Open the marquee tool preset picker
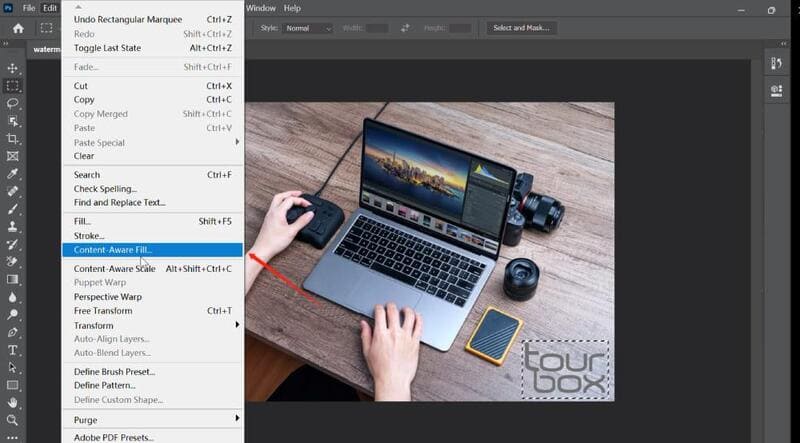The width and height of the screenshot is (800, 443). pos(48,28)
